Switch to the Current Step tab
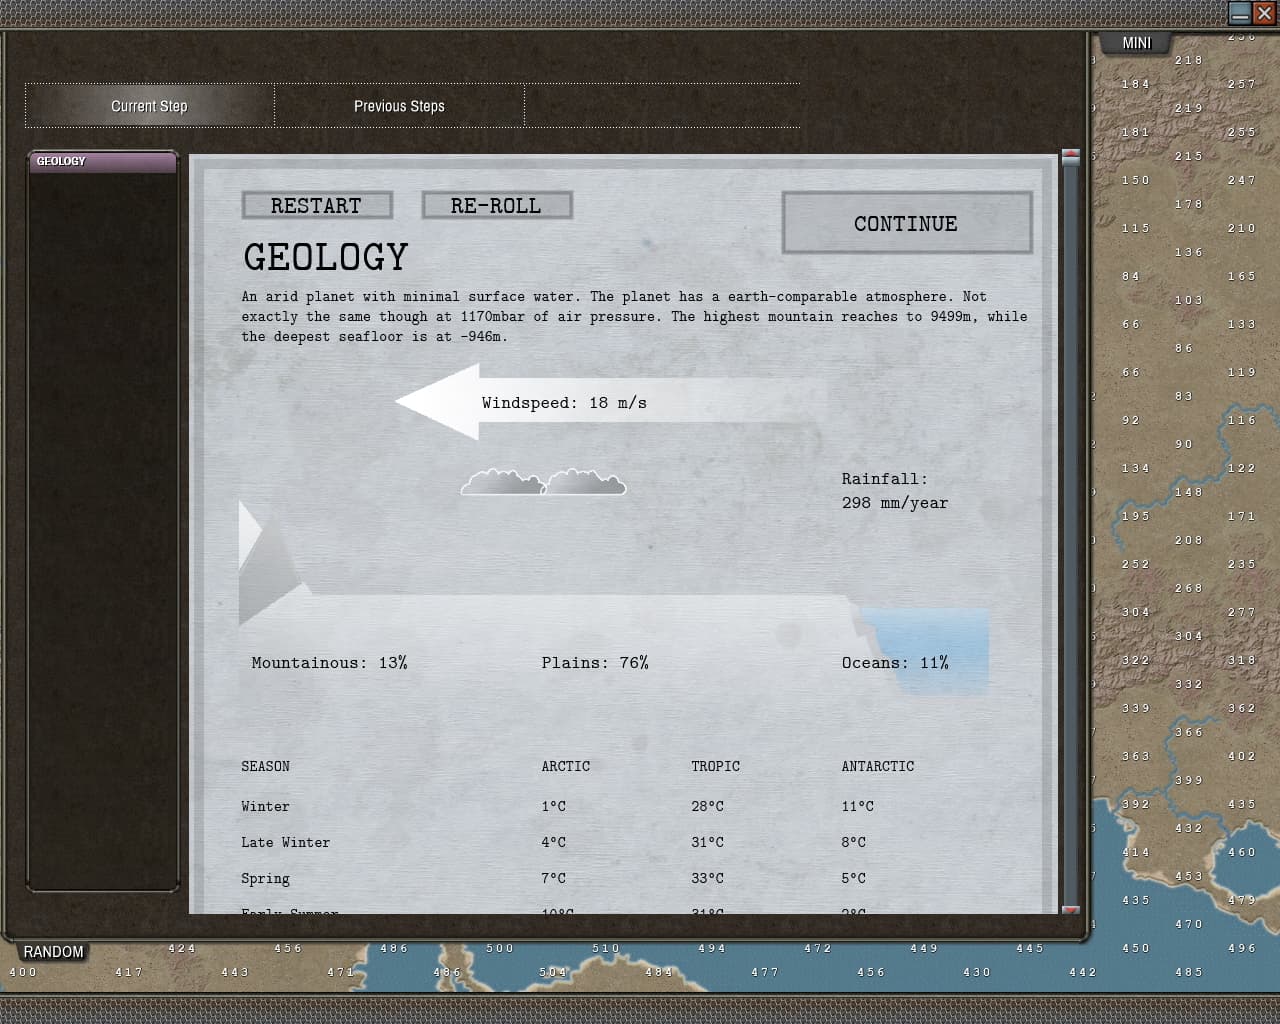 click(150, 106)
